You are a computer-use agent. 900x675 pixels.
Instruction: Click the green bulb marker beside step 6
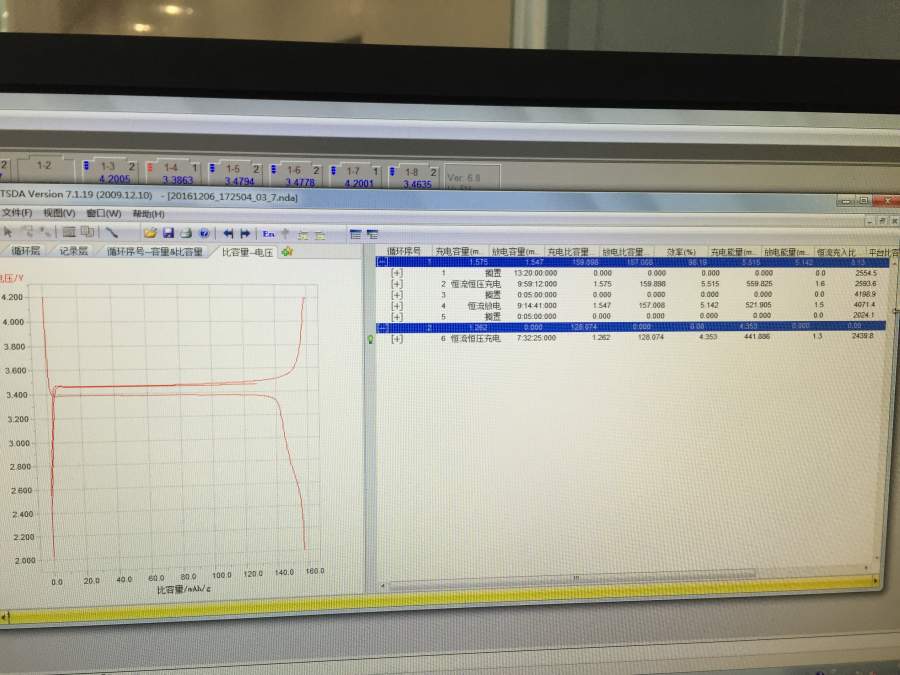pyautogui.click(x=371, y=339)
